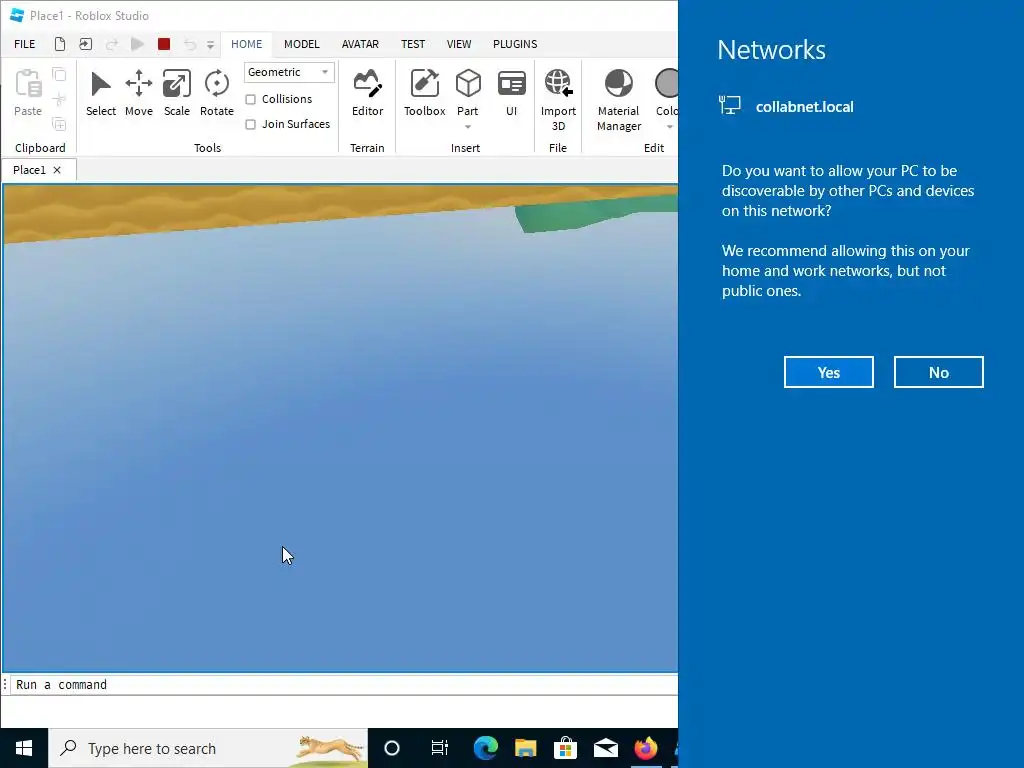Click the Paste clipboard button
This screenshot has width=1024, height=768.
[x=28, y=94]
